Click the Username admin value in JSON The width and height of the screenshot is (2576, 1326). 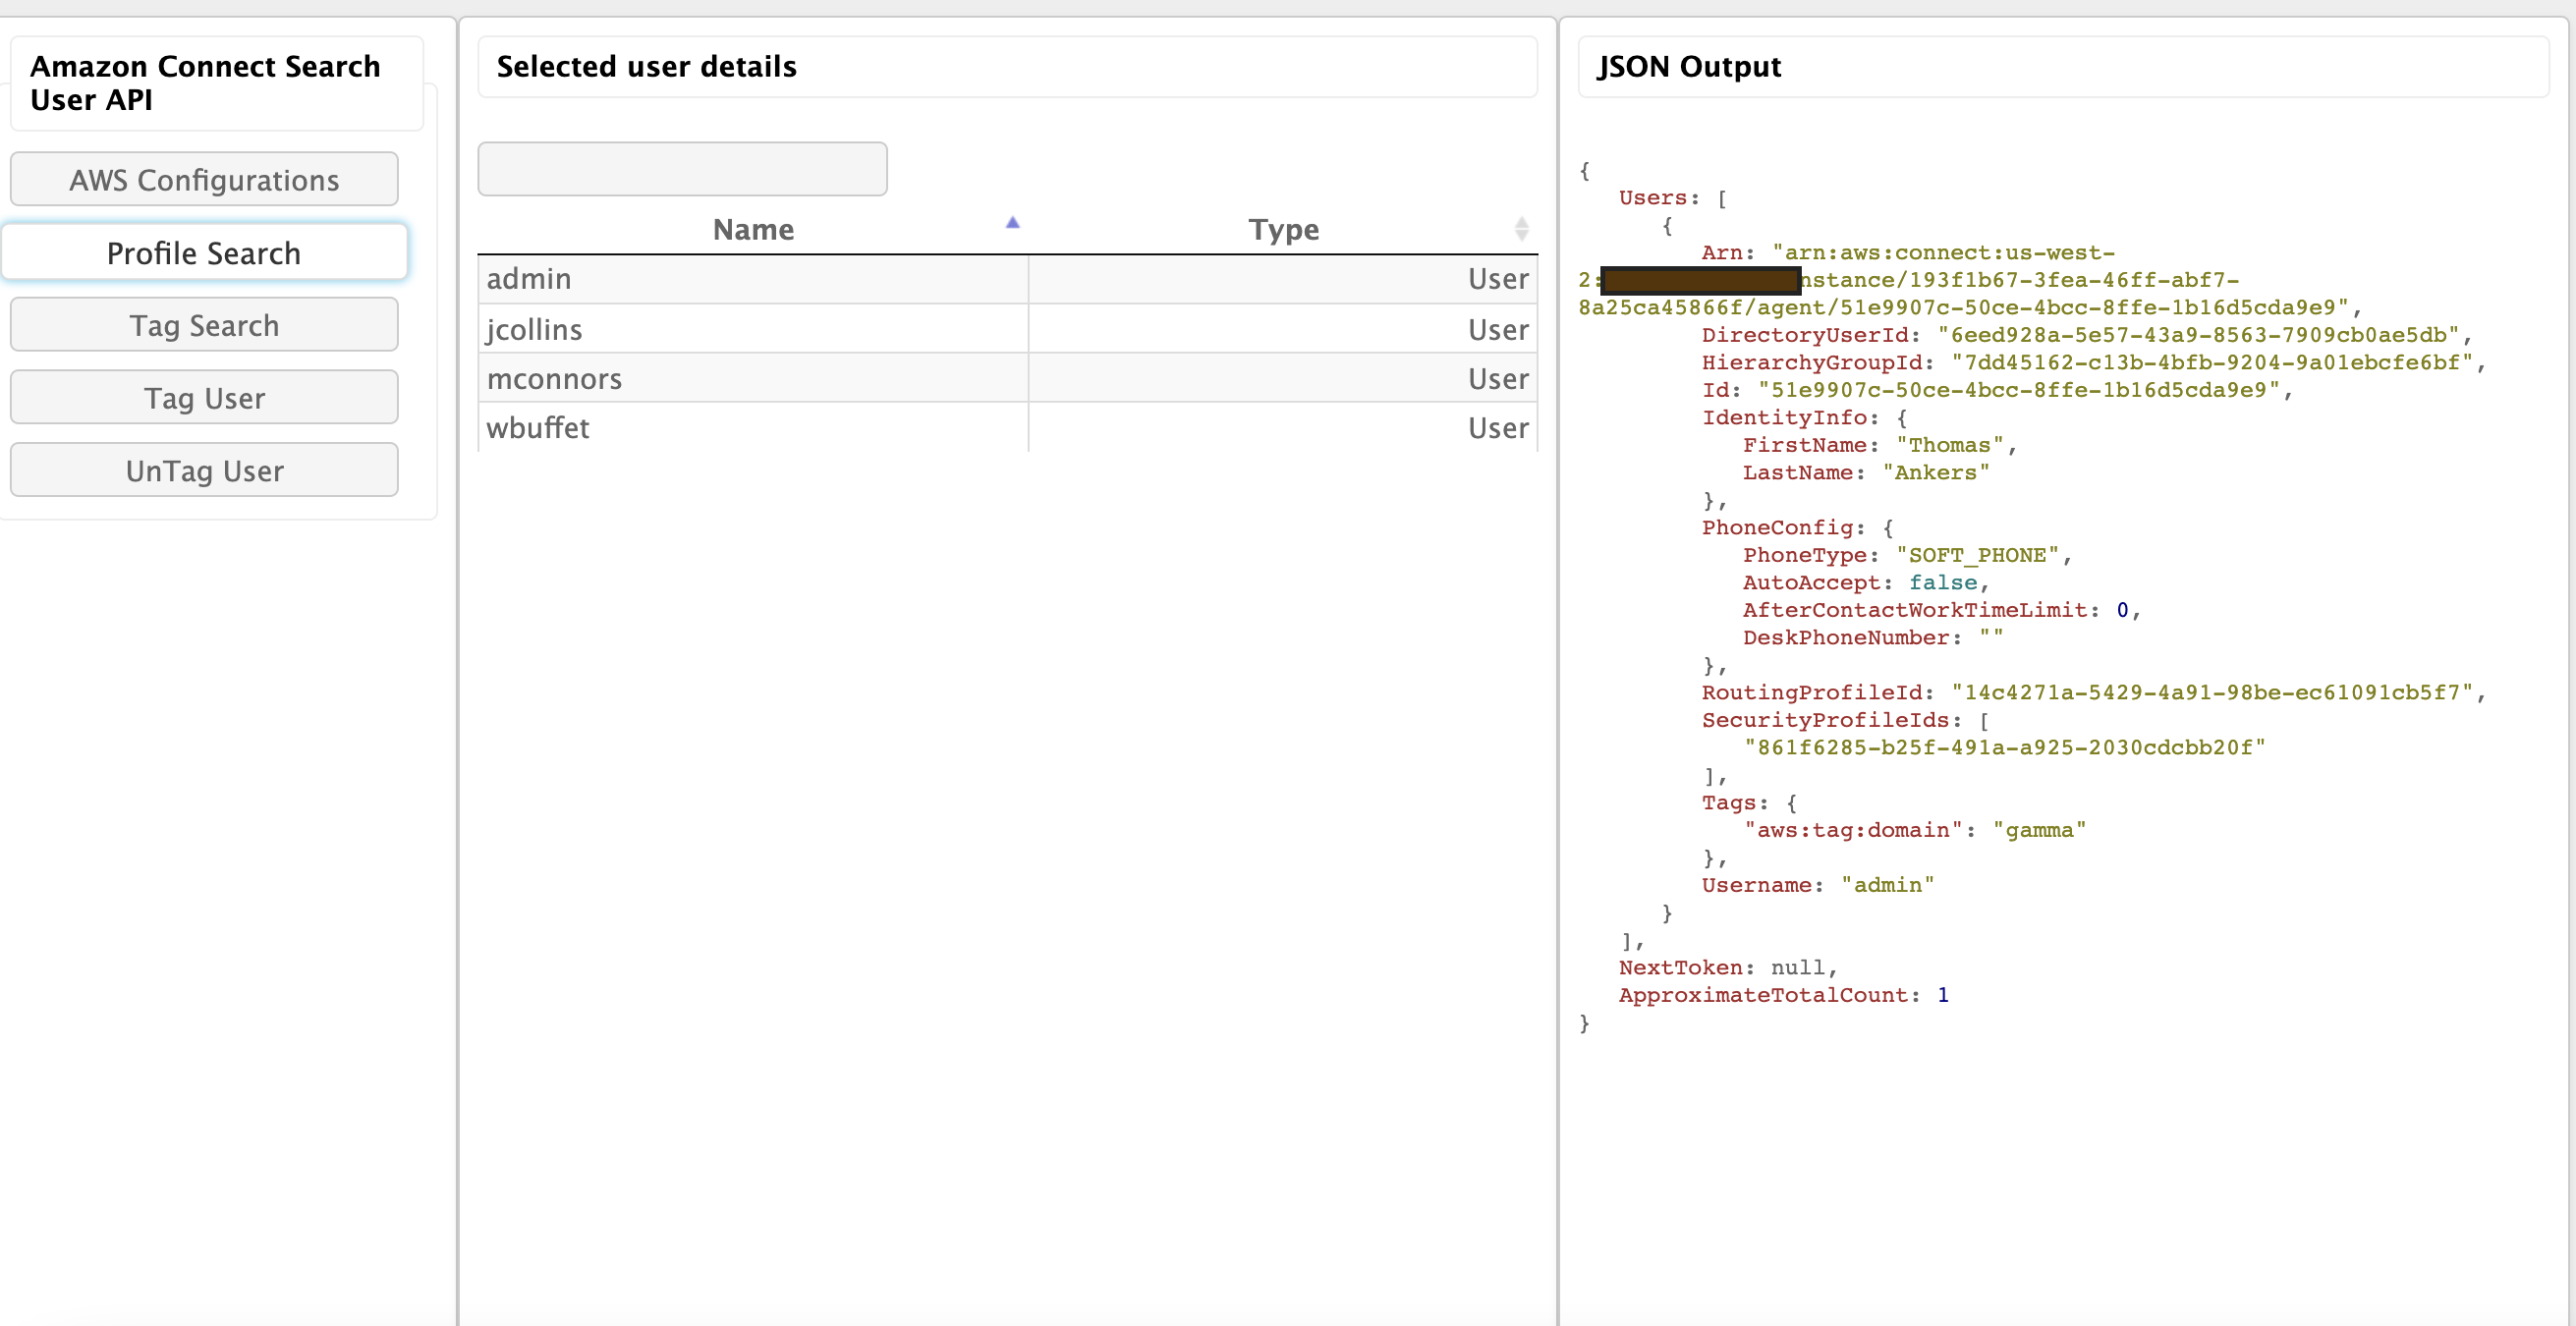pos(1887,885)
